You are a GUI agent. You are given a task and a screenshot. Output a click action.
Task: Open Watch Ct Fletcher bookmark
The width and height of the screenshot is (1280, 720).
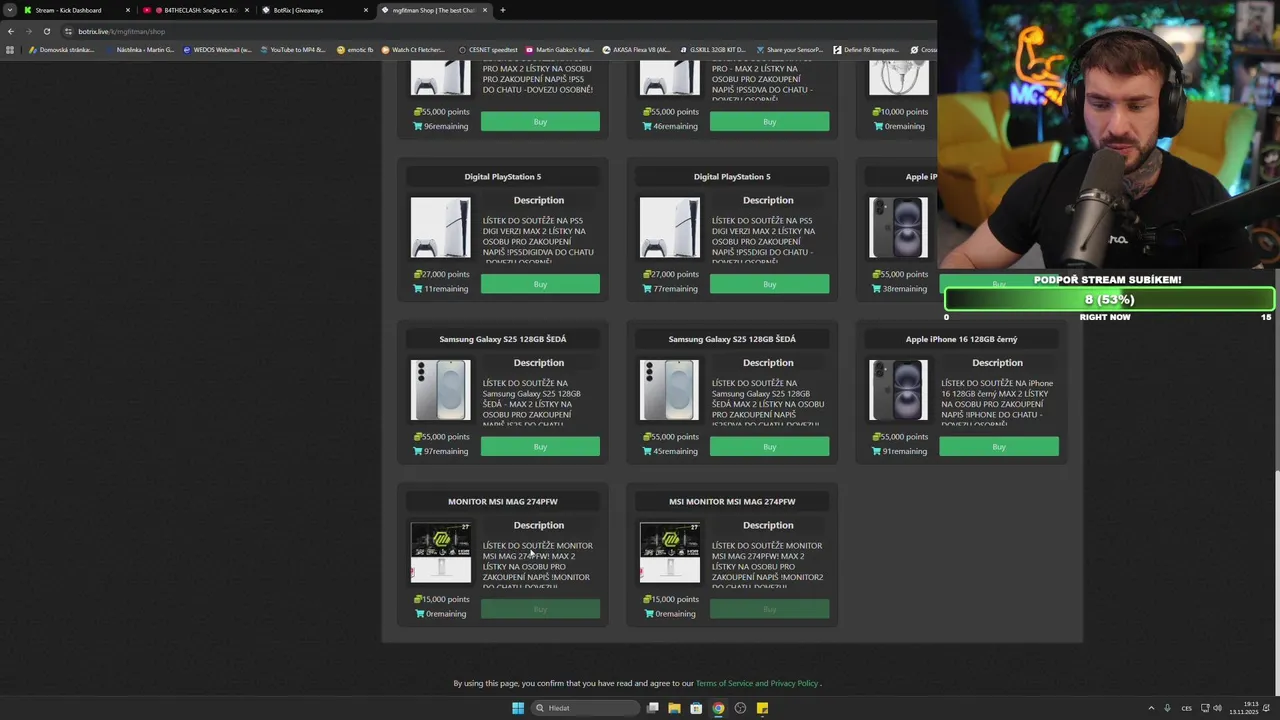pyautogui.click(x=413, y=49)
